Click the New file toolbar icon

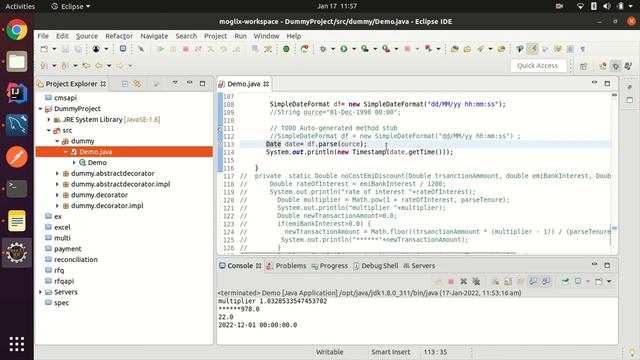(44, 49)
